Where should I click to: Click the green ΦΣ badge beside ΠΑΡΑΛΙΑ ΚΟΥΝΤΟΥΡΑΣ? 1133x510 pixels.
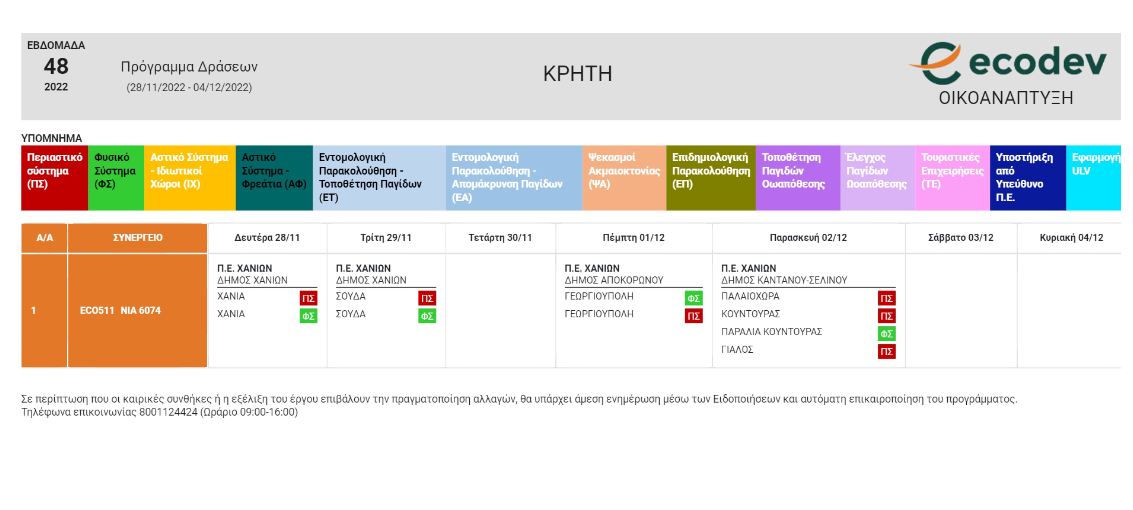pos(886,333)
